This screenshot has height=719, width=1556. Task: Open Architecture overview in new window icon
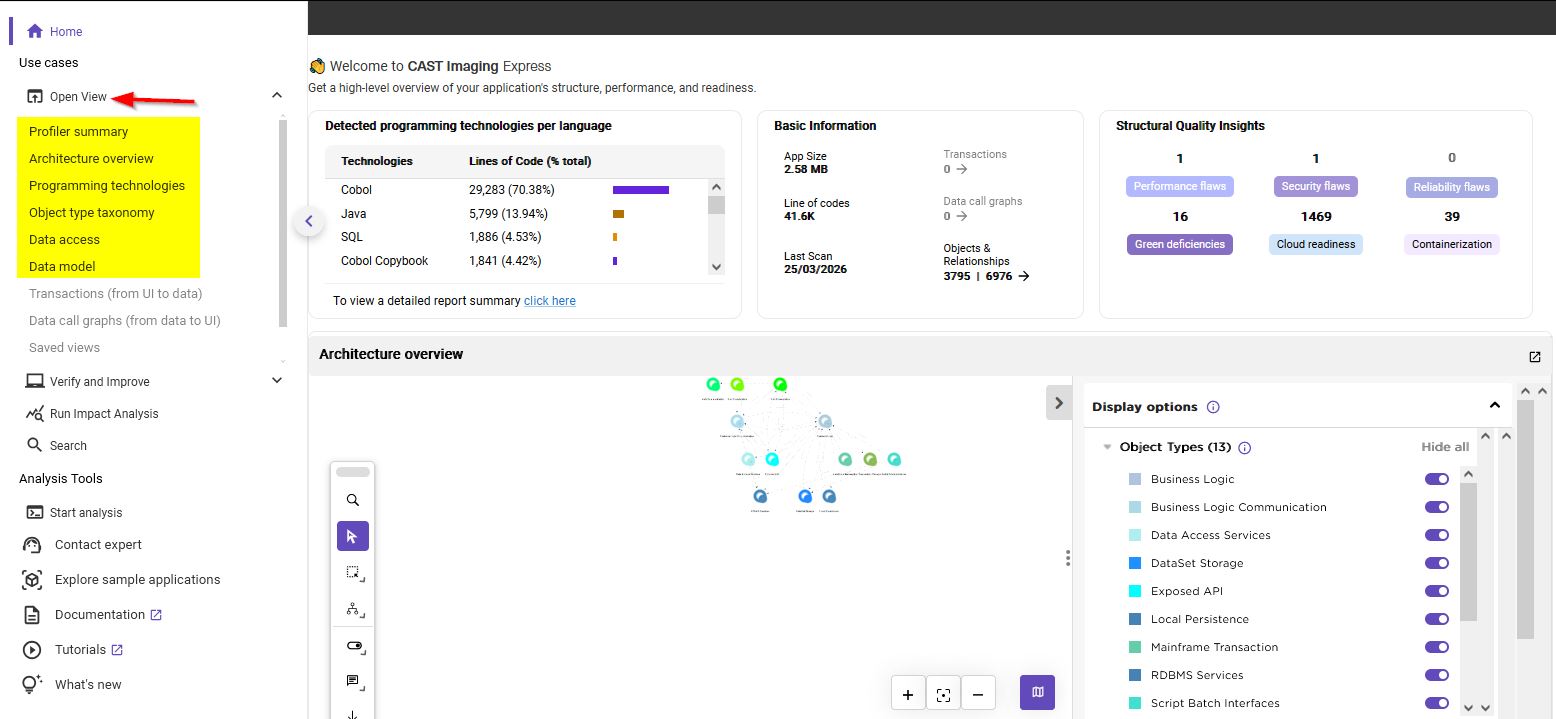pos(1534,357)
